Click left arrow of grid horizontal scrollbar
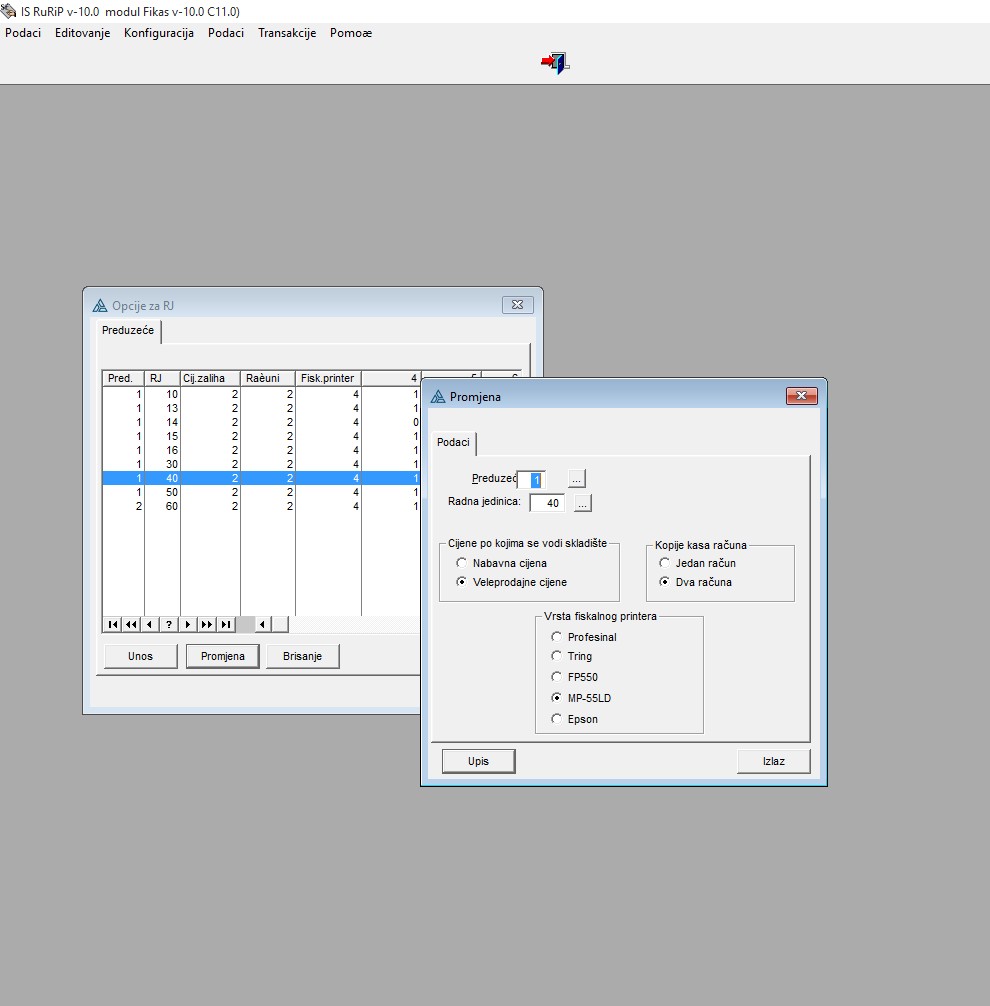This screenshot has width=990, height=1006. (262, 625)
